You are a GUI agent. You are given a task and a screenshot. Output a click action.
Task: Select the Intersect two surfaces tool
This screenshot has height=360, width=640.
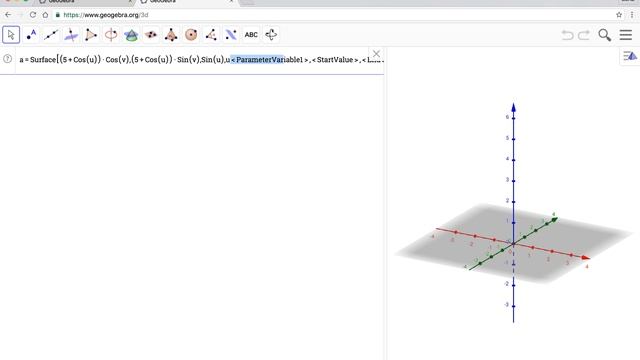click(131, 35)
